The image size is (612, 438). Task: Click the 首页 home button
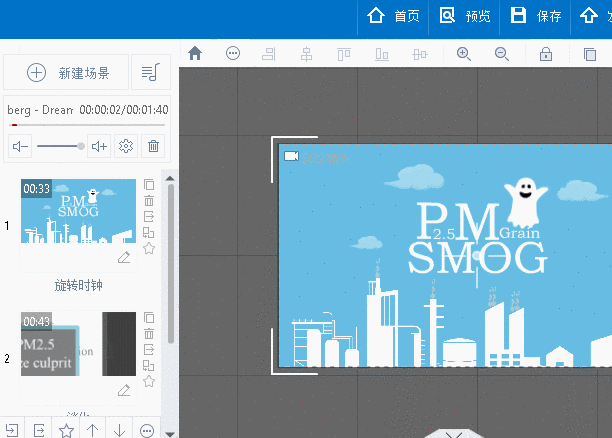pos(393,16)
